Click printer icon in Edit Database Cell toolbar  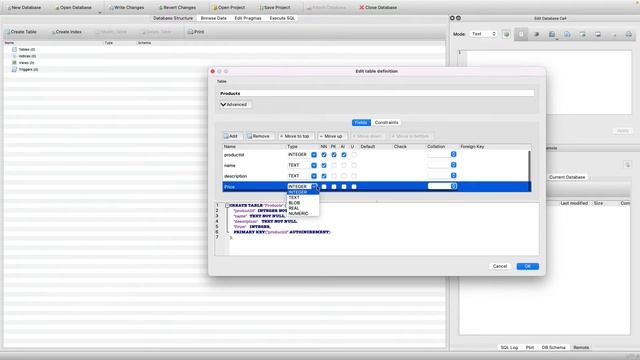pyautogui.click(x=629, y=34)
